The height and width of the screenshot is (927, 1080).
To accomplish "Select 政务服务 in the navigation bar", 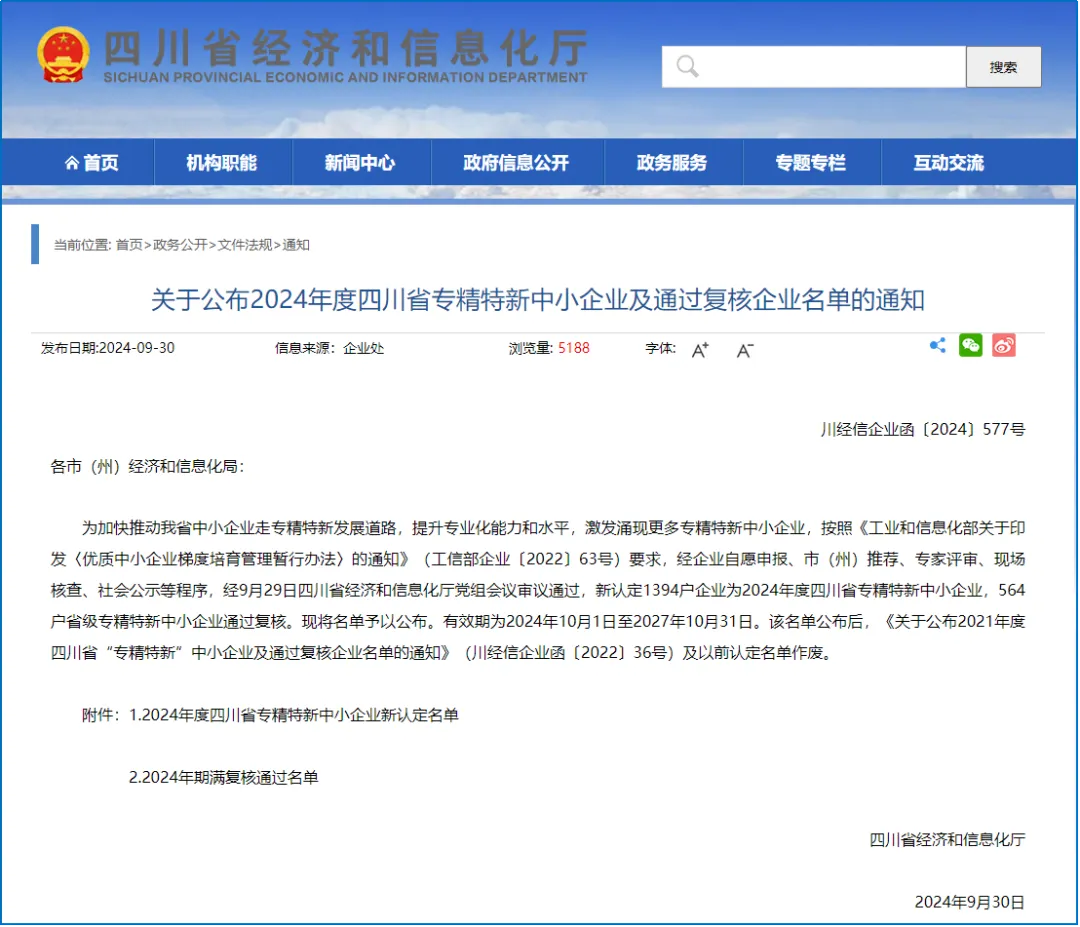I will [672, 163].
